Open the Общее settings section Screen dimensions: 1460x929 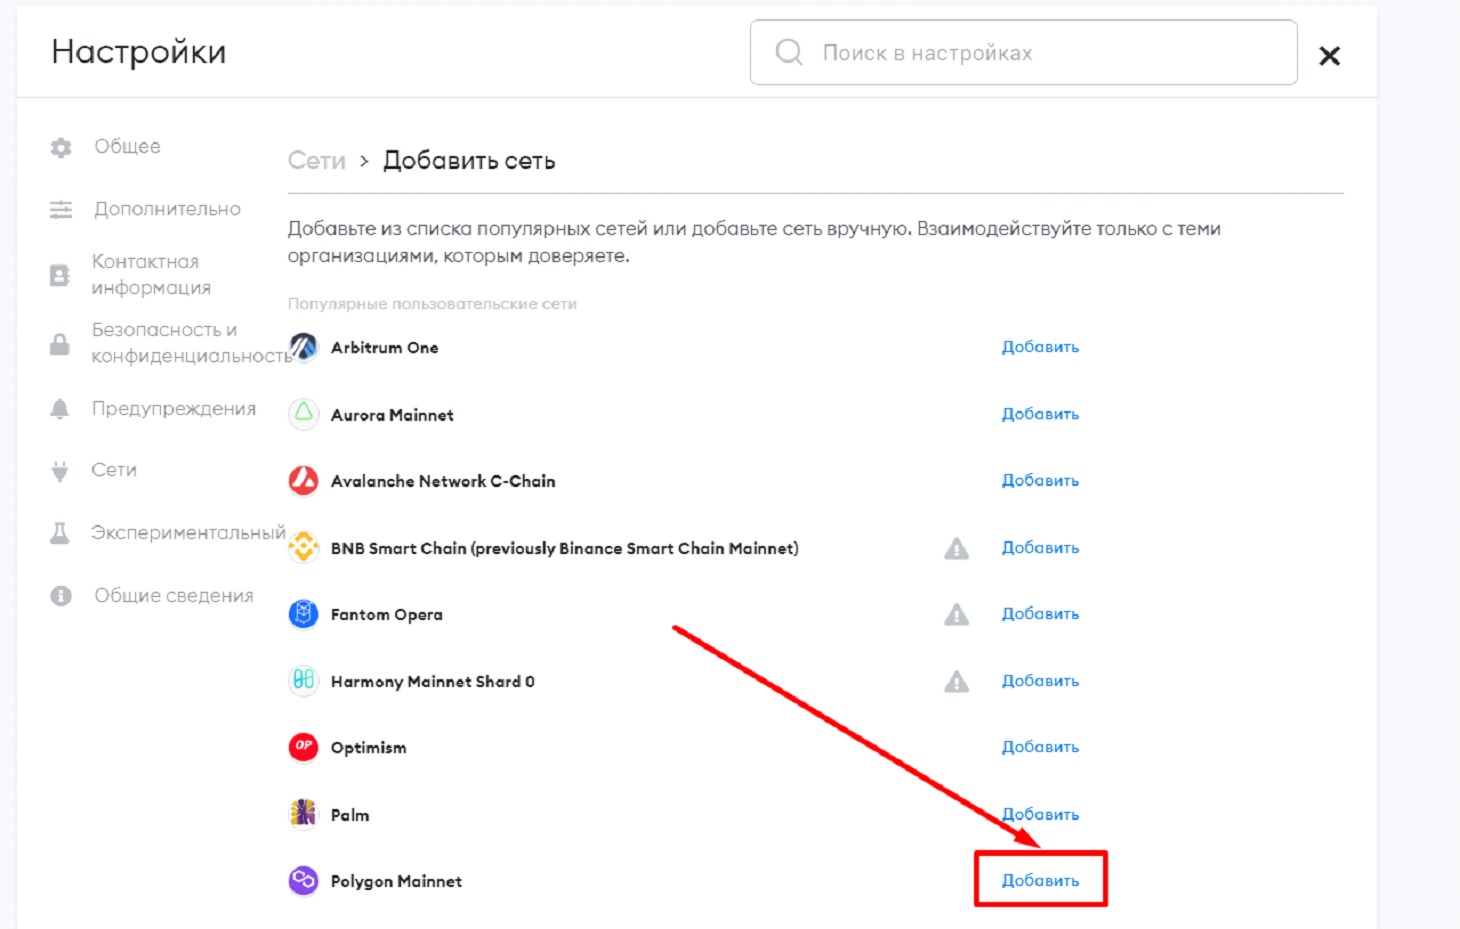click(x=127, y=147)
